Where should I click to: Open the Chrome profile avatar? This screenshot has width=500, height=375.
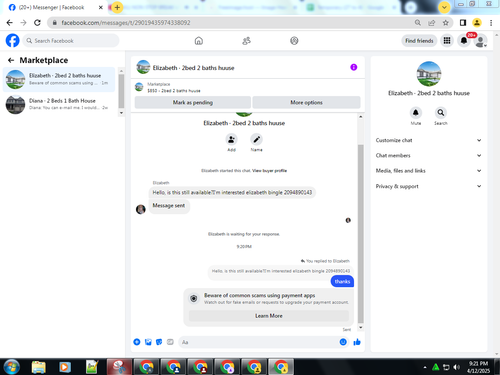477,23
